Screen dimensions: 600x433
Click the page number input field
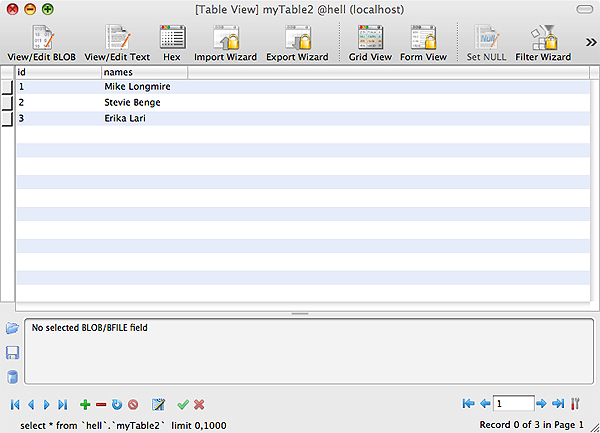[x=514, y=403]
